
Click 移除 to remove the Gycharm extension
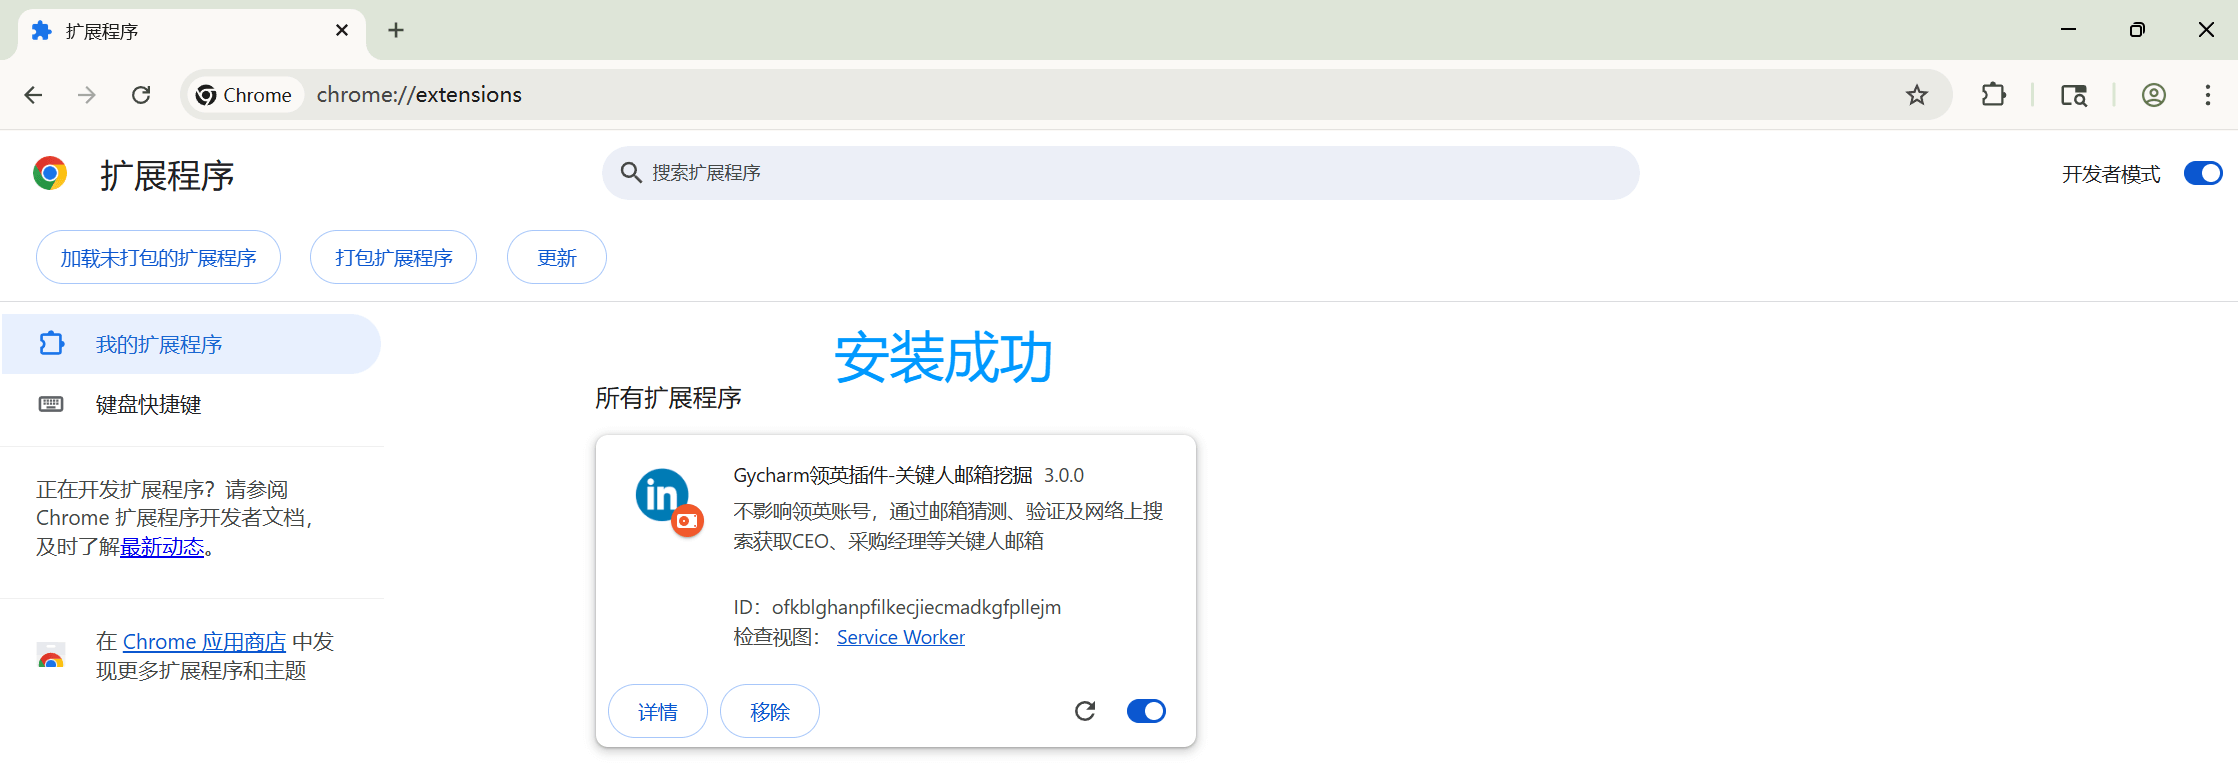pos(770,711)
